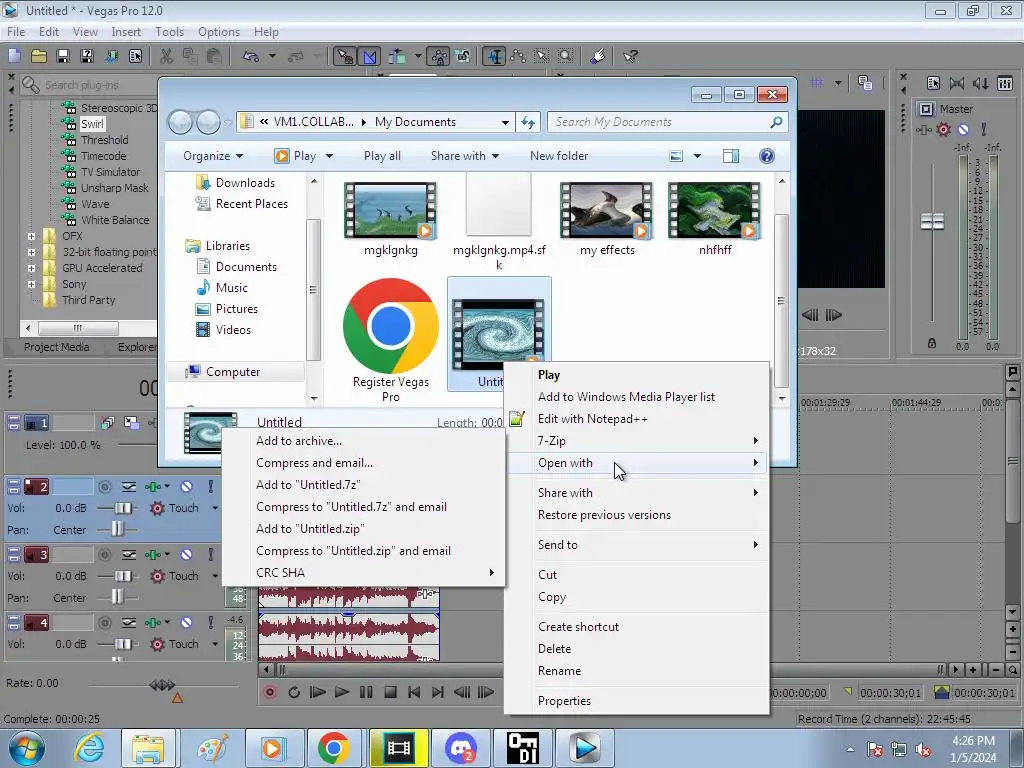Image resolution: width=1024 pixels, height=768 pixels.
Task: Click Go to Start transport icon
Action: (x=414, y=692)
